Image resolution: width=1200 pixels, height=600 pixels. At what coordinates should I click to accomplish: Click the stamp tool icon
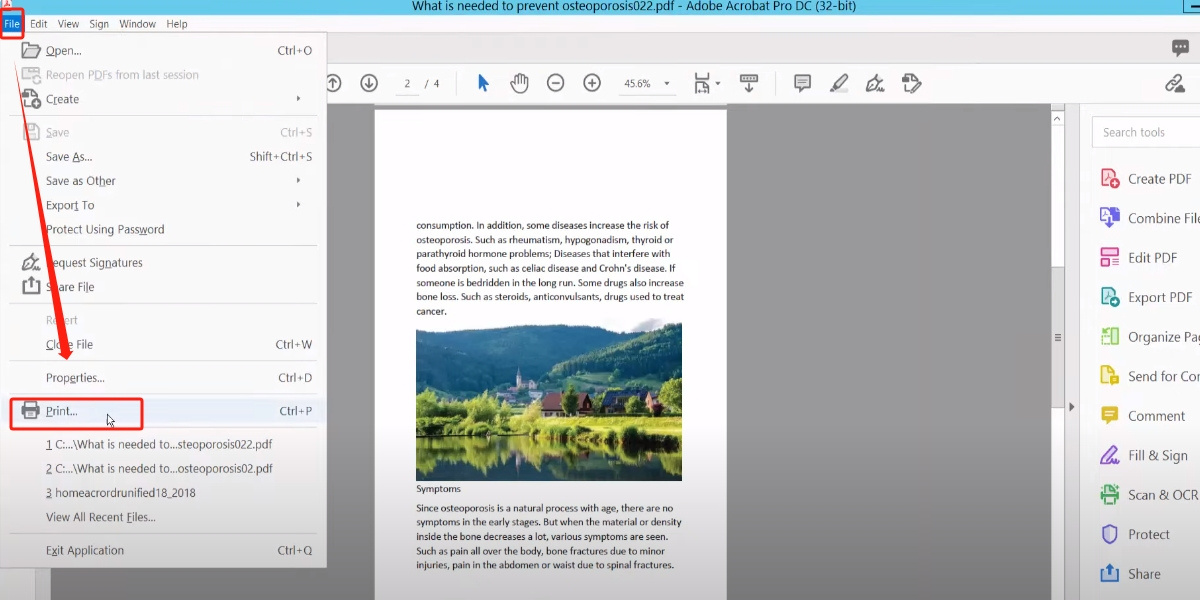coord(911,83)
